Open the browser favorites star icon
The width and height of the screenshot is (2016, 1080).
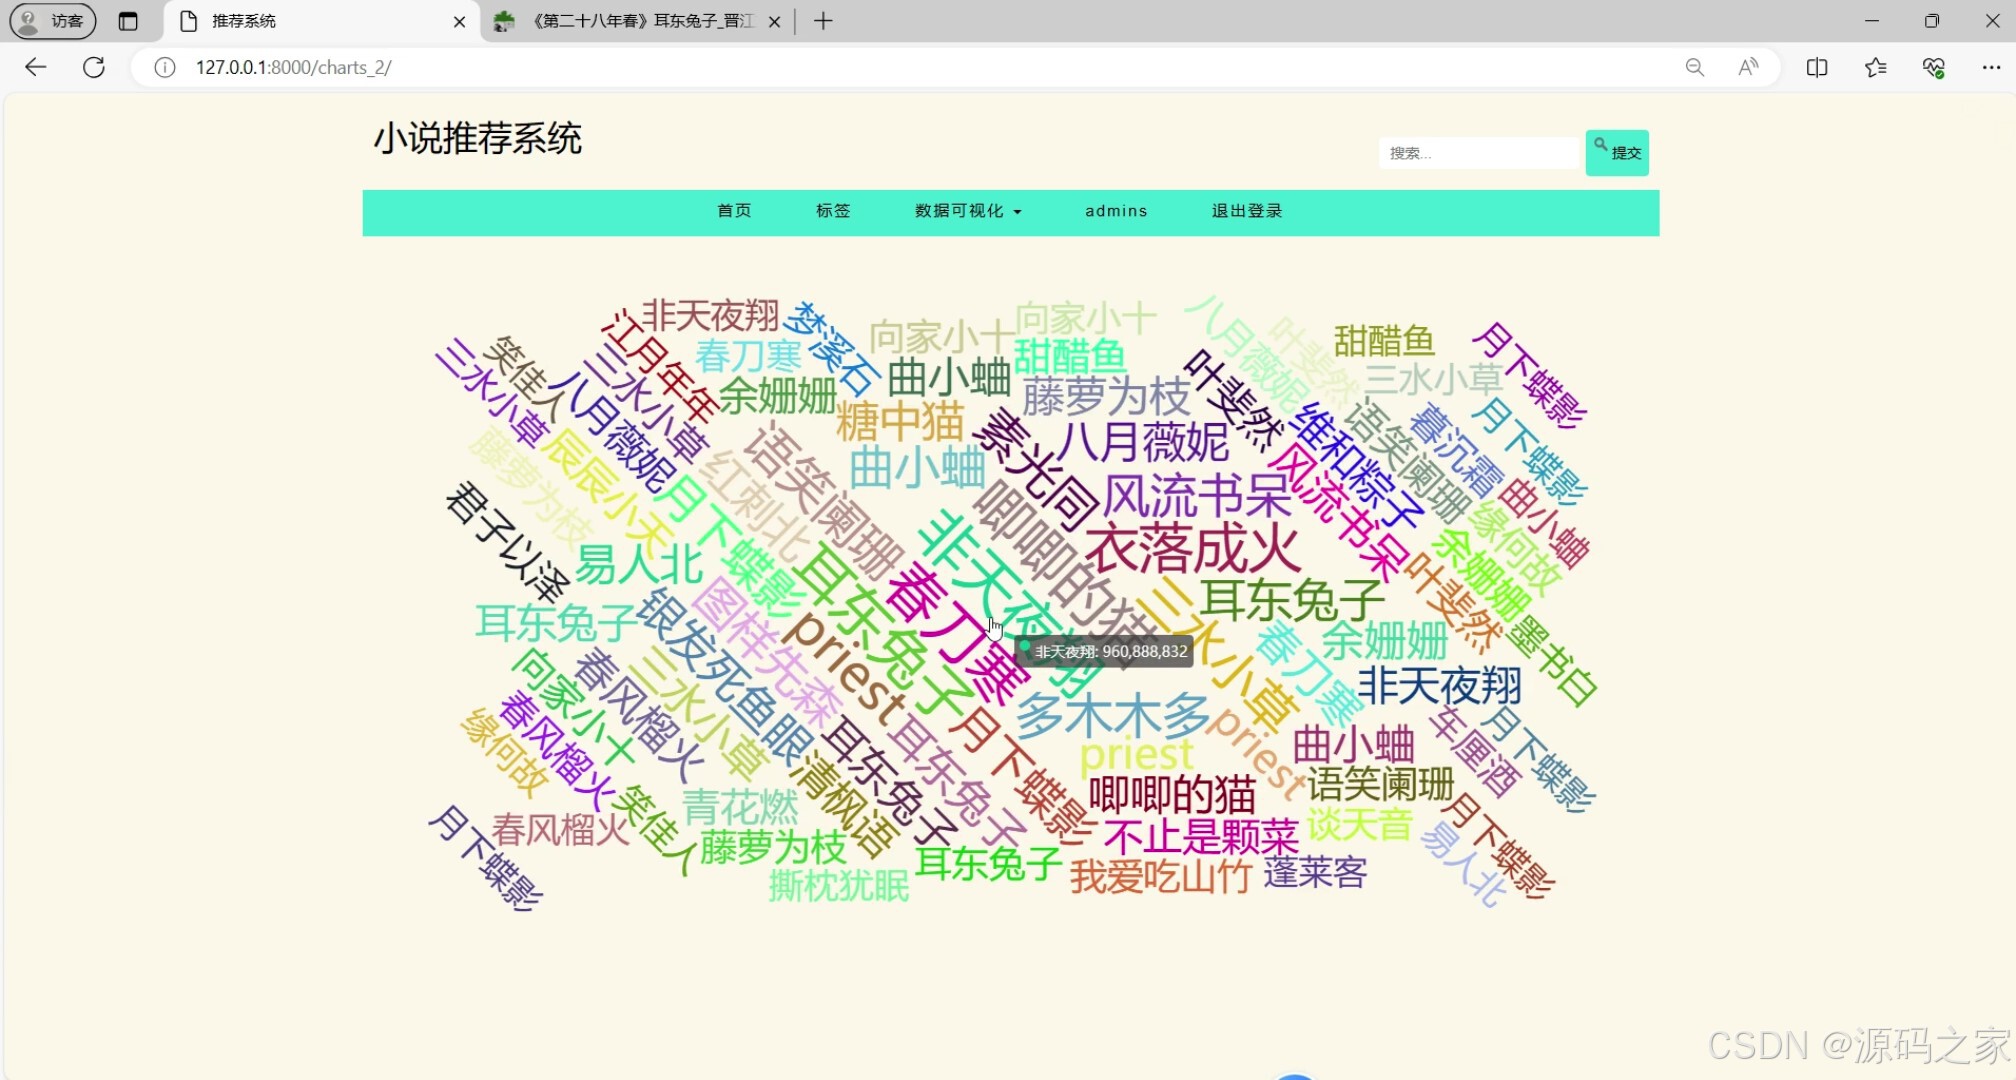click(x=1875, y=67)
